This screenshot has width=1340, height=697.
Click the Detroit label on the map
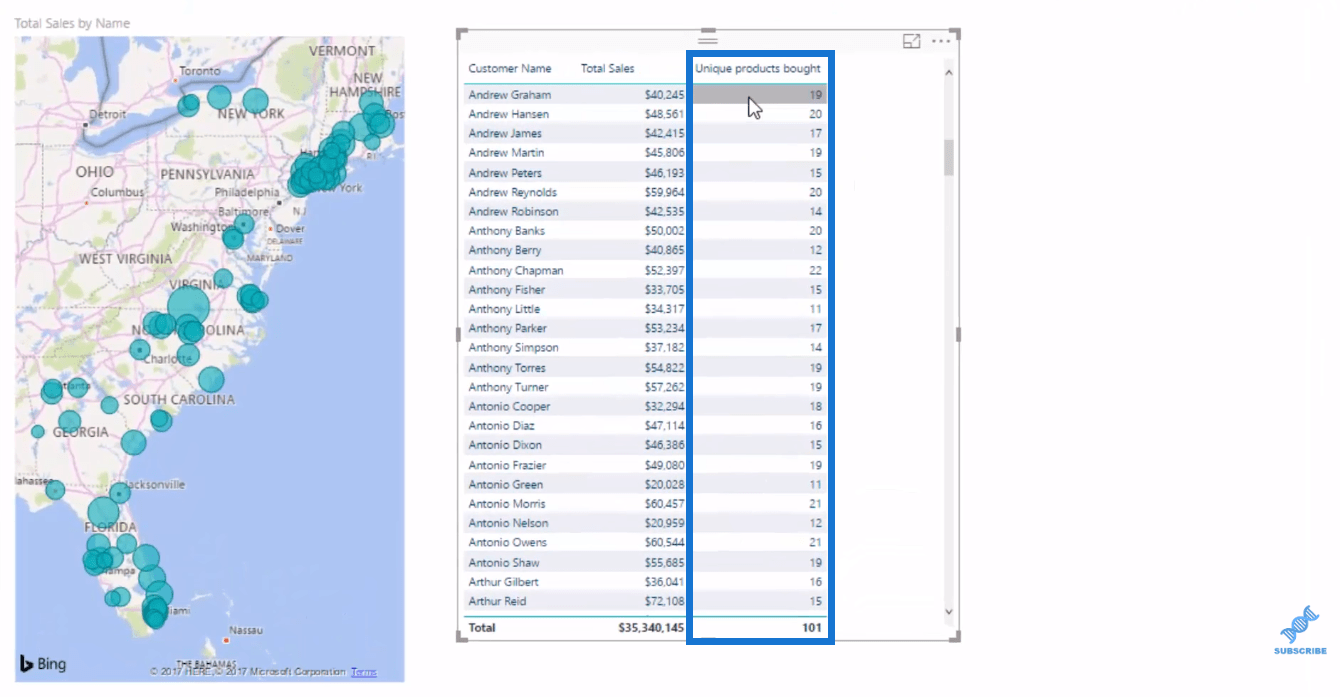pos(108,115)
